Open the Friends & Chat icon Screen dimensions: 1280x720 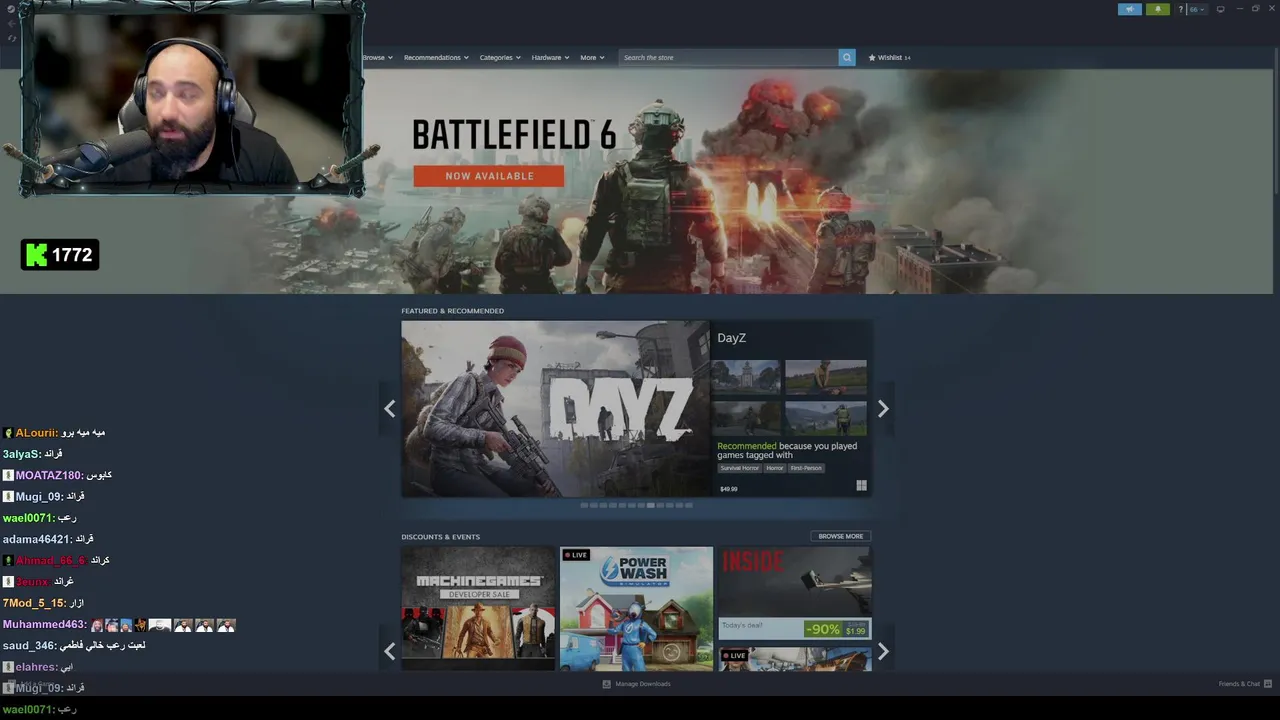point(1268,684)
